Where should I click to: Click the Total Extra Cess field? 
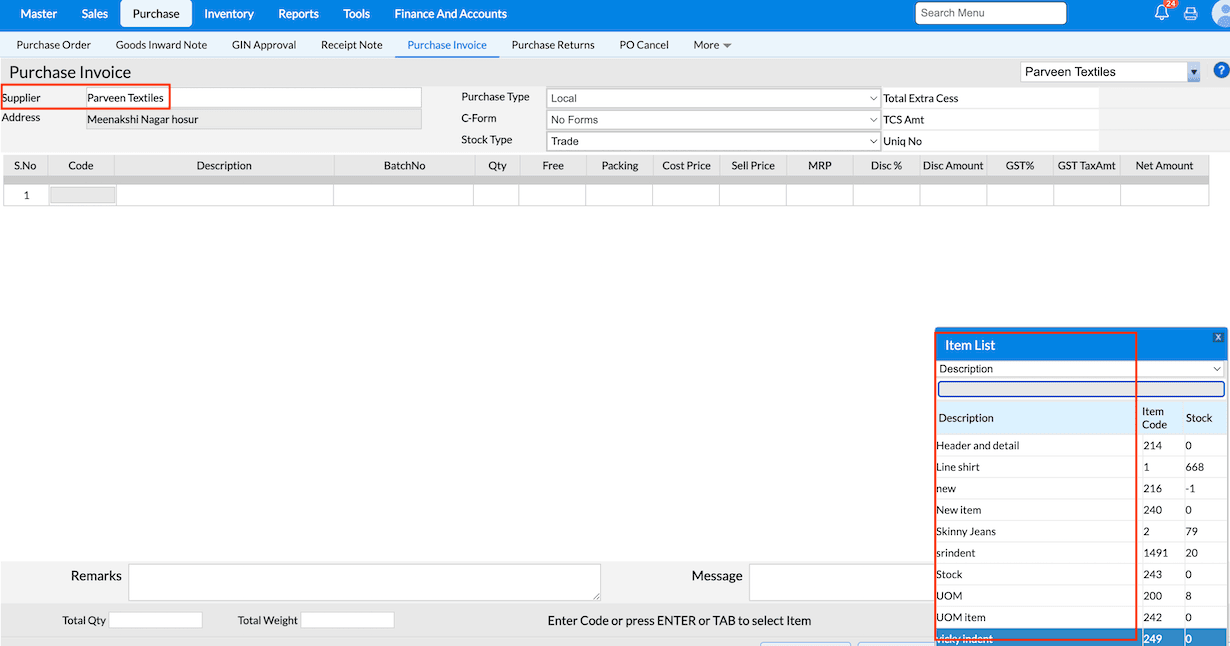coord(1033,98)
